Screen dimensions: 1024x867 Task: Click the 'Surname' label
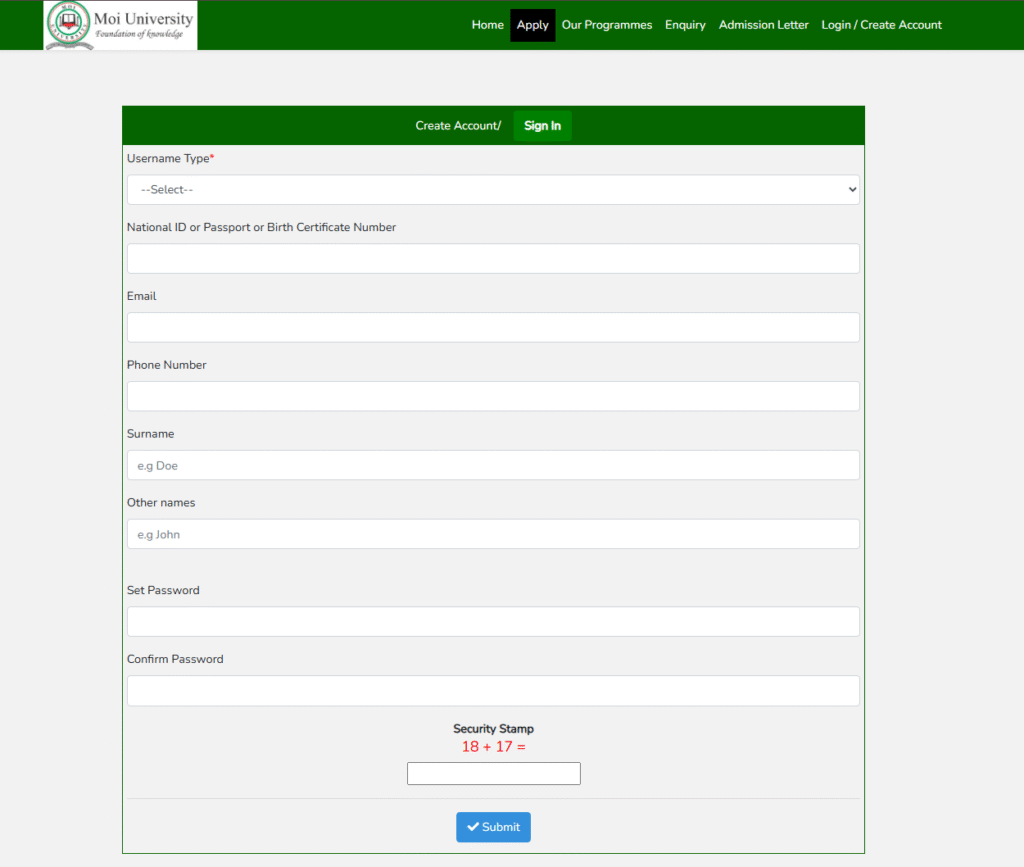(150, 434)
